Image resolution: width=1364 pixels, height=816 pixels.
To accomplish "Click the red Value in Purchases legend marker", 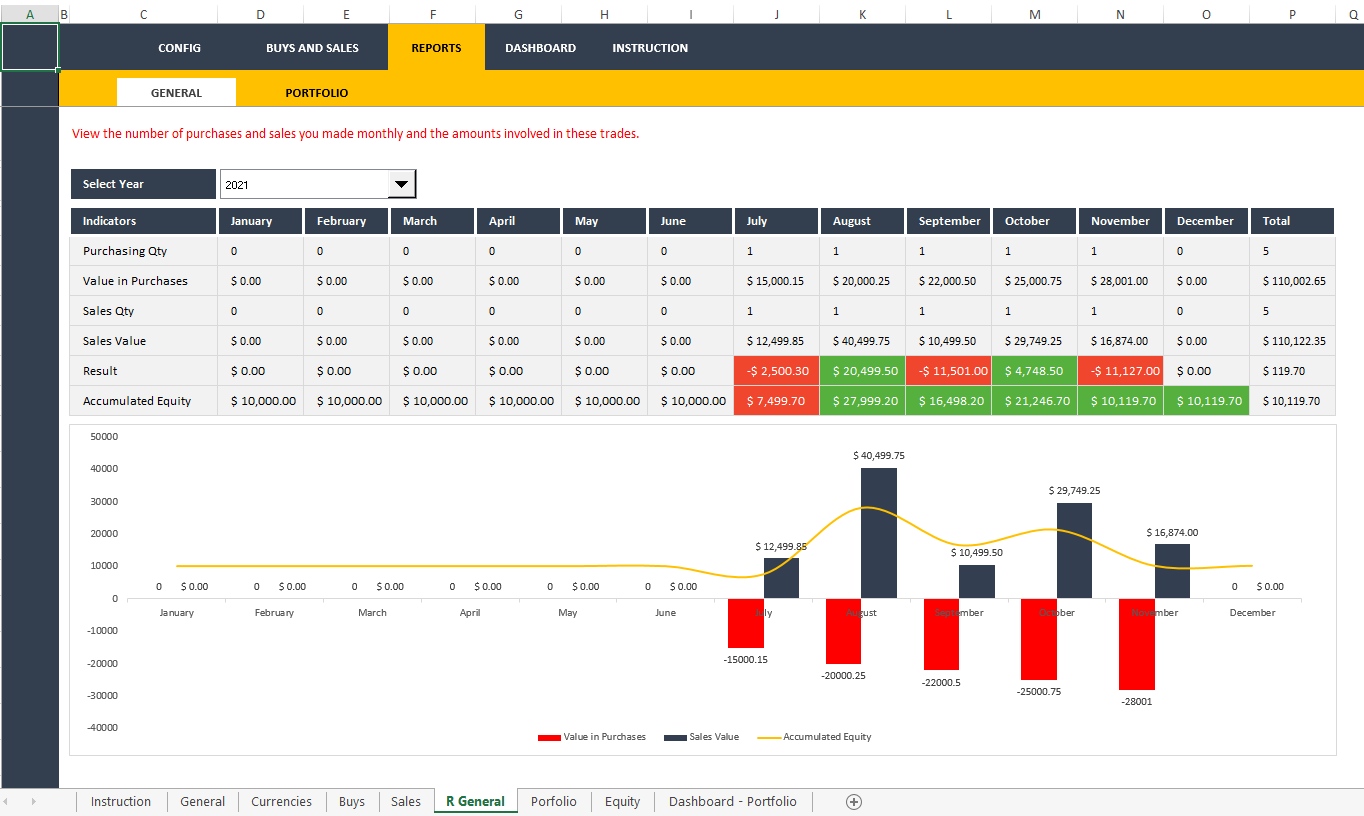I will tap(549, 737).
